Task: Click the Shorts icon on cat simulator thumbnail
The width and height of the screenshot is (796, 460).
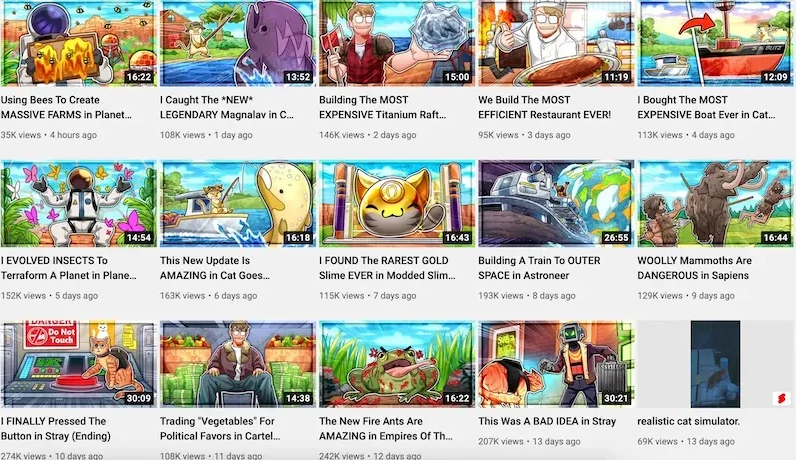Action: tap(781, 398)
